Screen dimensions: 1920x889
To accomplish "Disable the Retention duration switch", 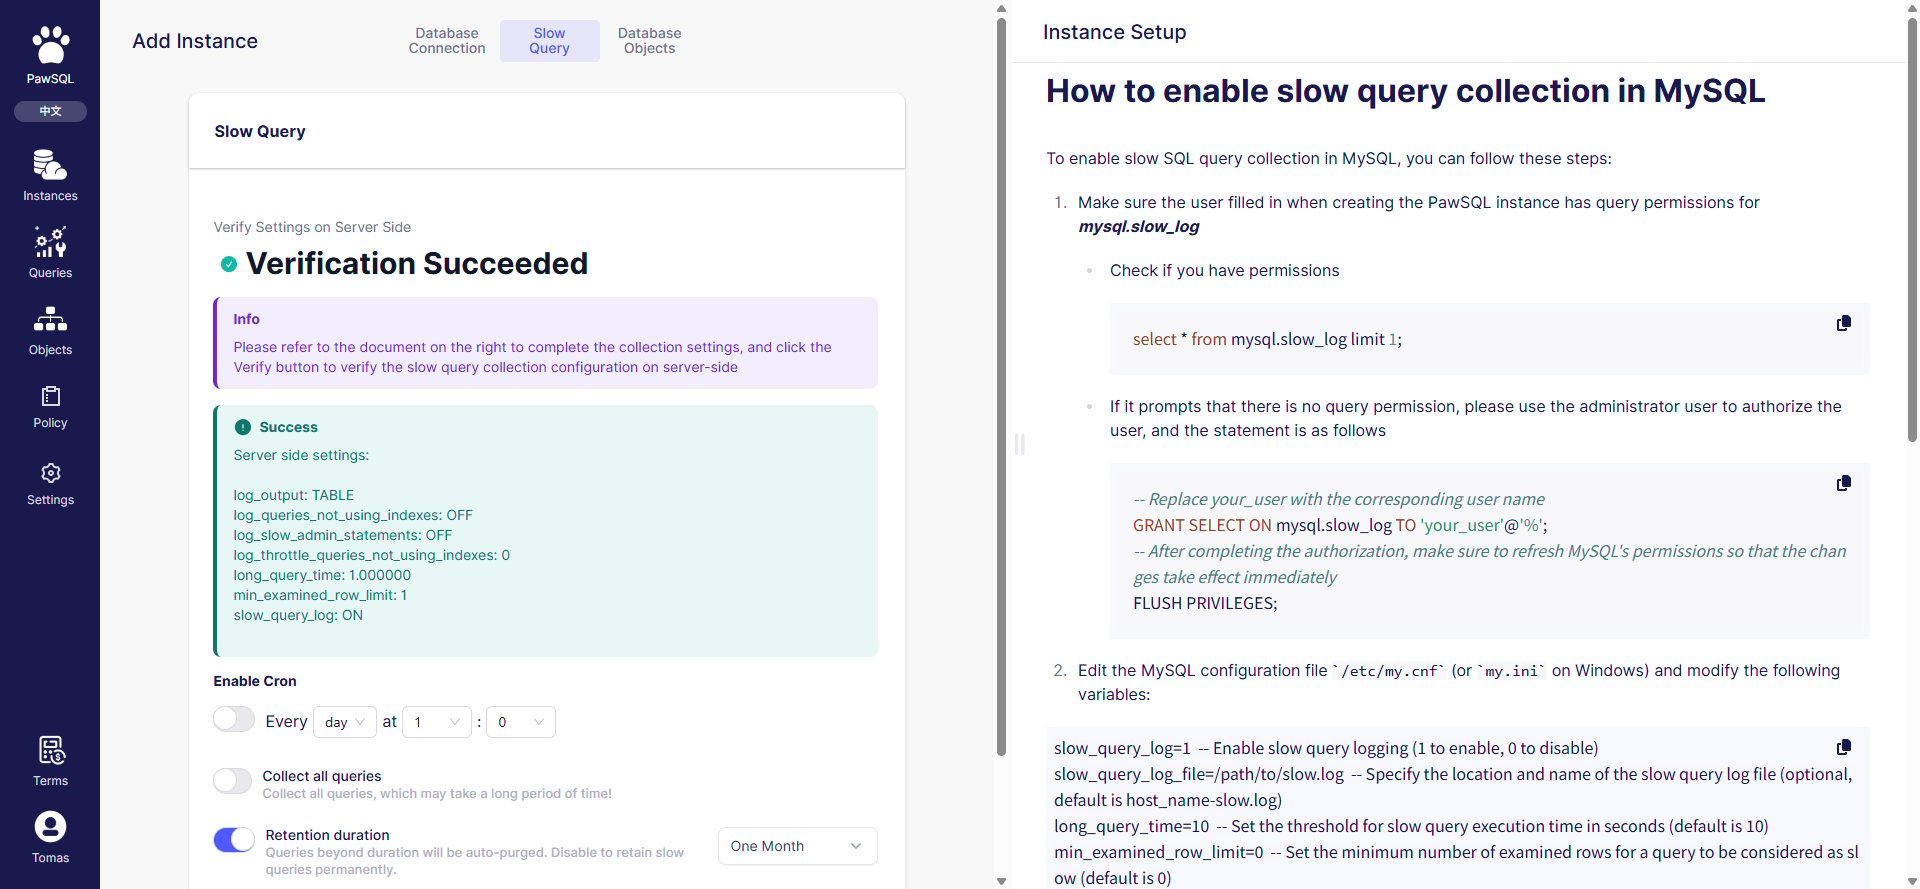I will pyautogui.click(x=234, y=840).
